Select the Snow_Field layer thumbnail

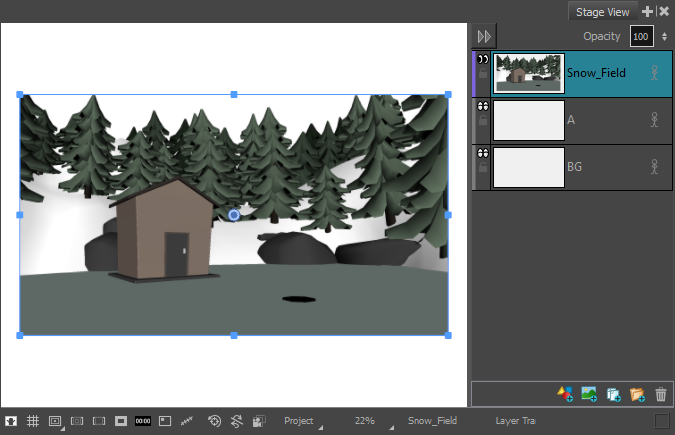pyautogui.click(x=529, y=73)
